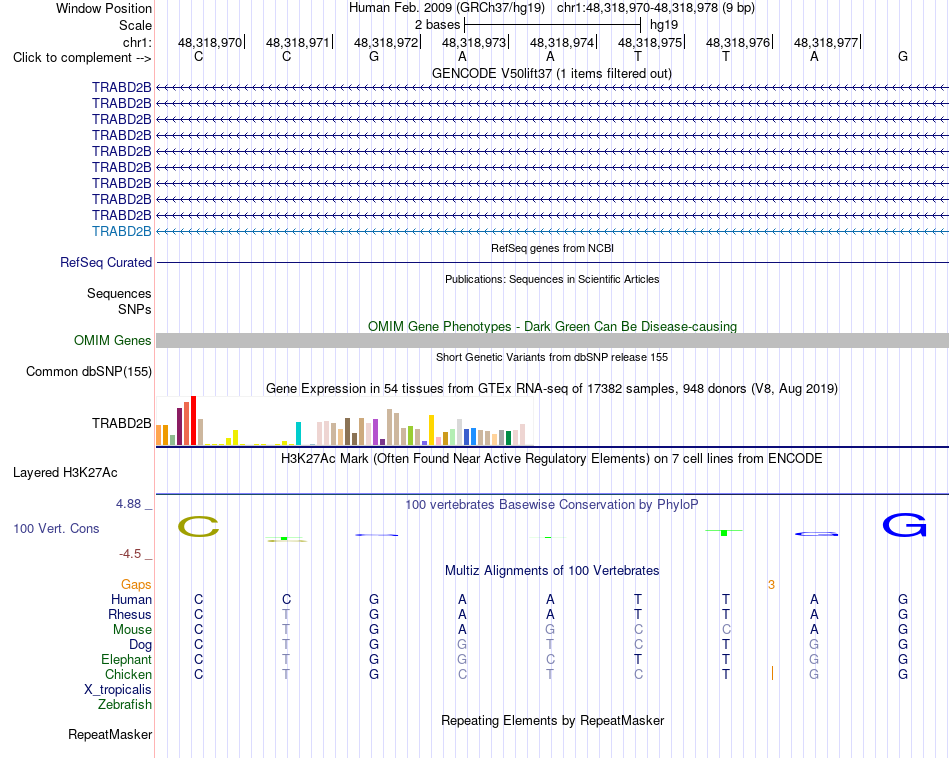Click the large blue G conservation logo
This screenshot has width=950, height=758.
(905, 525)
